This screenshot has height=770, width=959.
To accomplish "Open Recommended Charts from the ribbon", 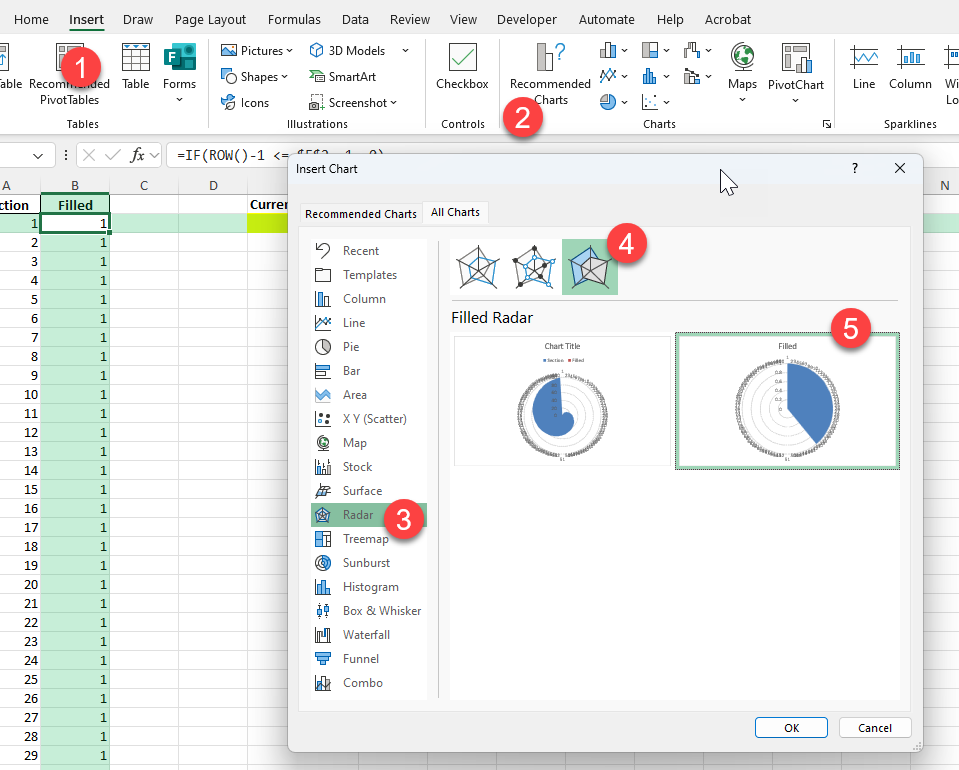I will click(x=550, y=73).
